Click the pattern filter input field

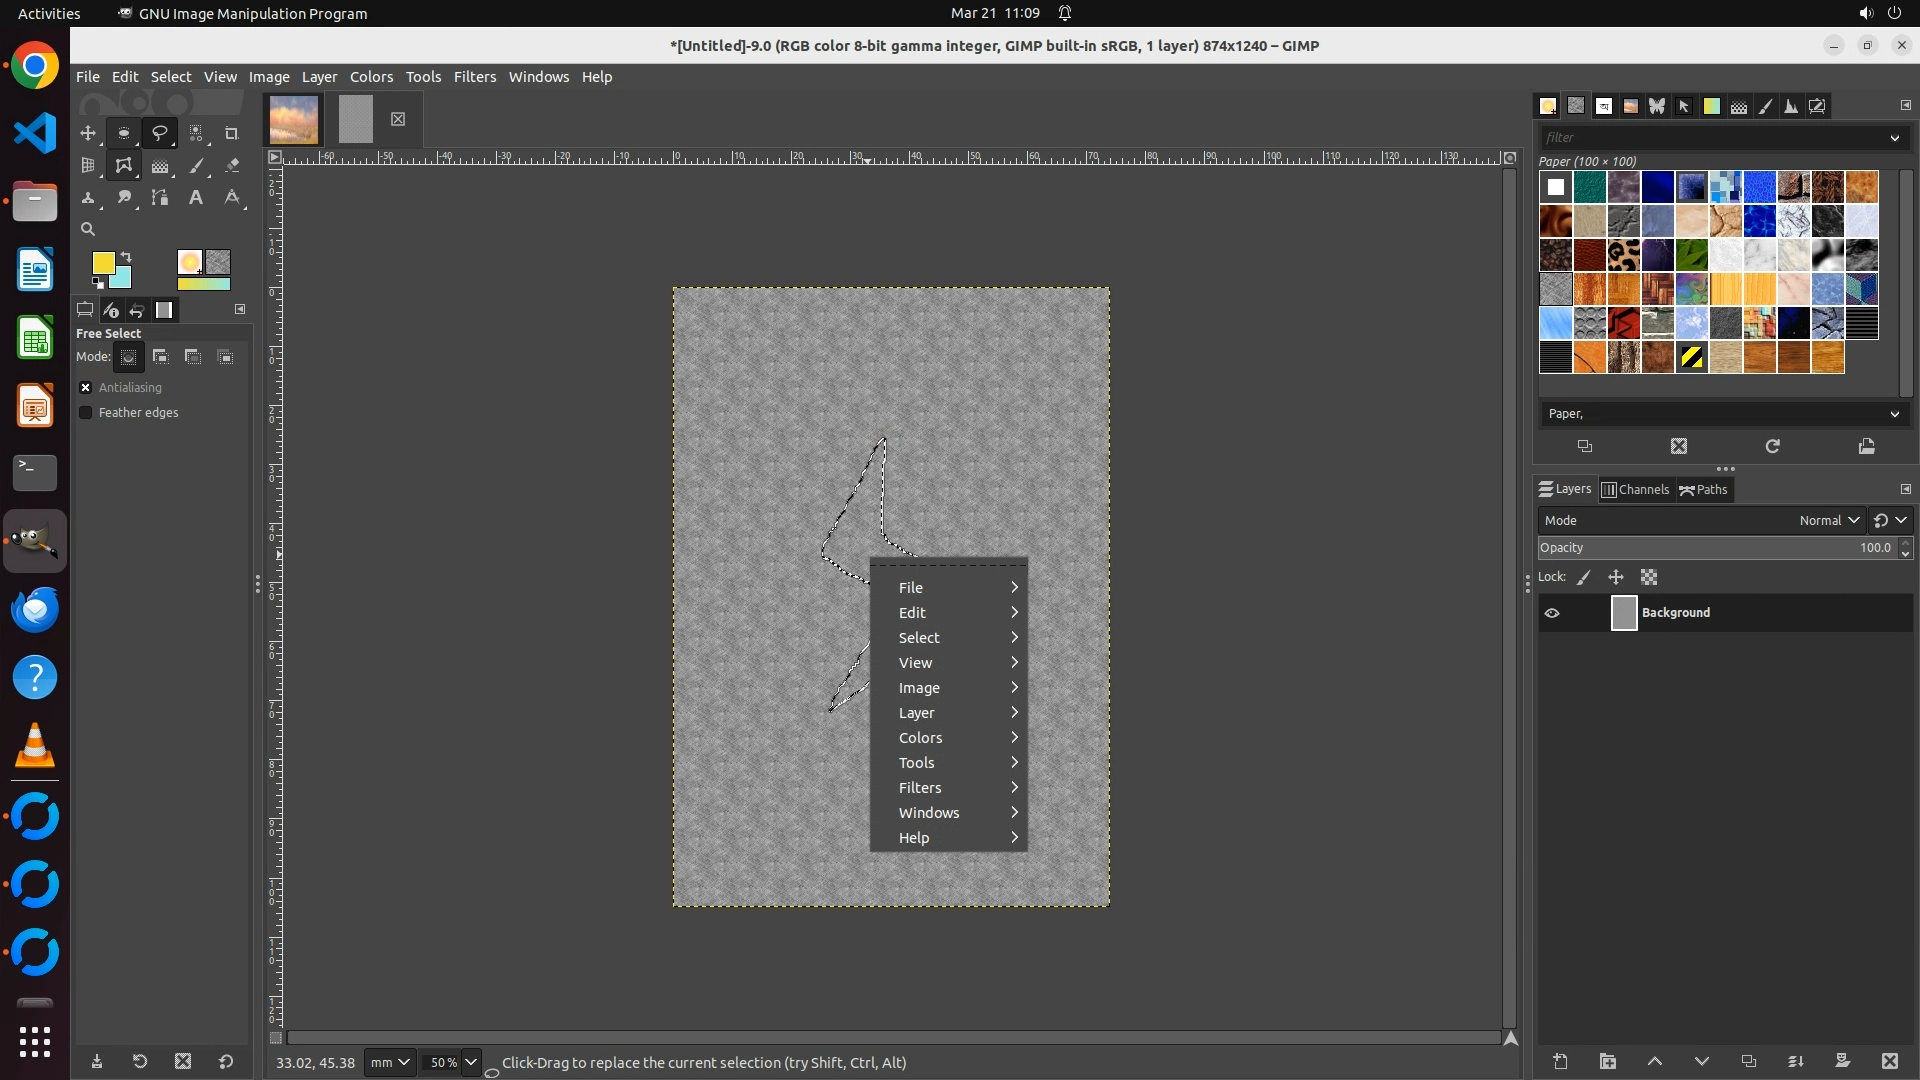click(1710, 138)
